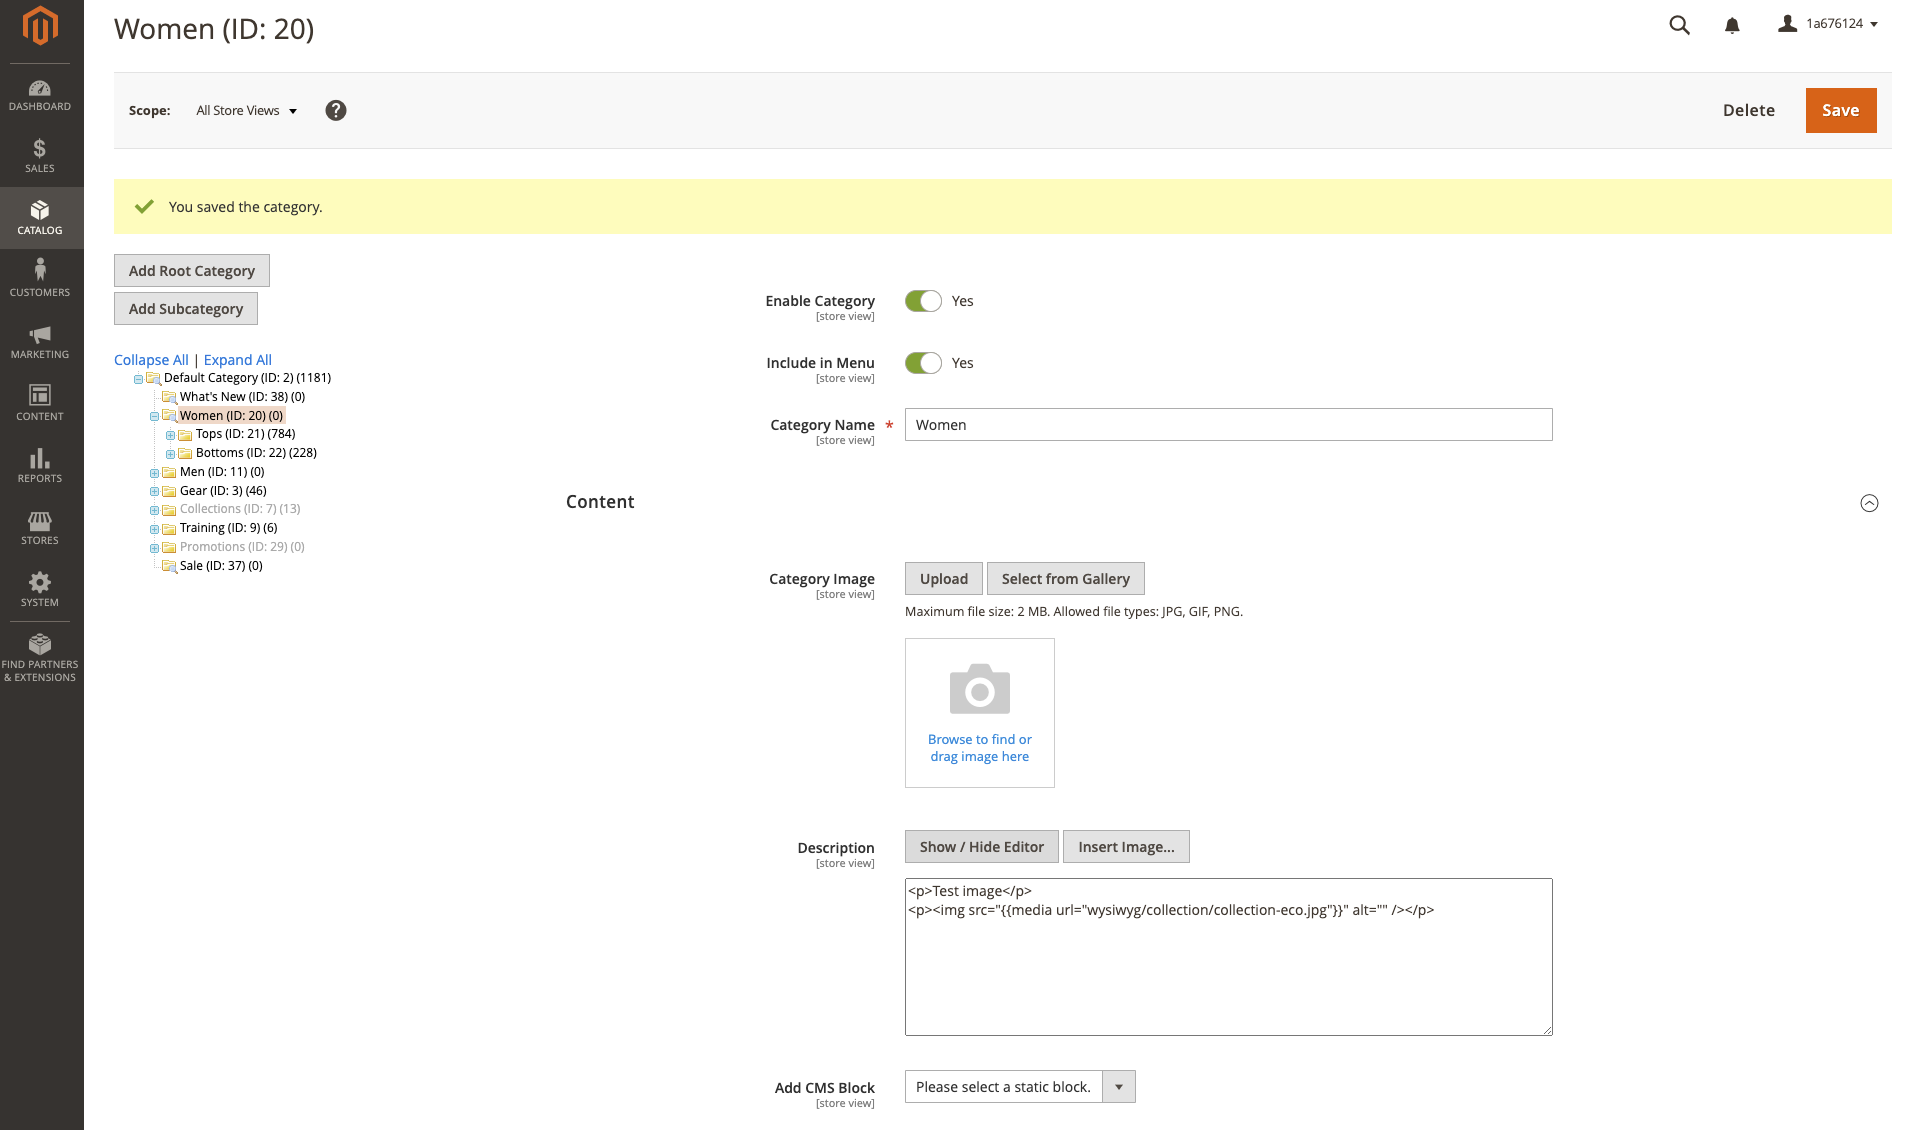Click the Customers sidebar icon
The width and height of the screenshot is (1909, 1130).
[x=40, y=277]
